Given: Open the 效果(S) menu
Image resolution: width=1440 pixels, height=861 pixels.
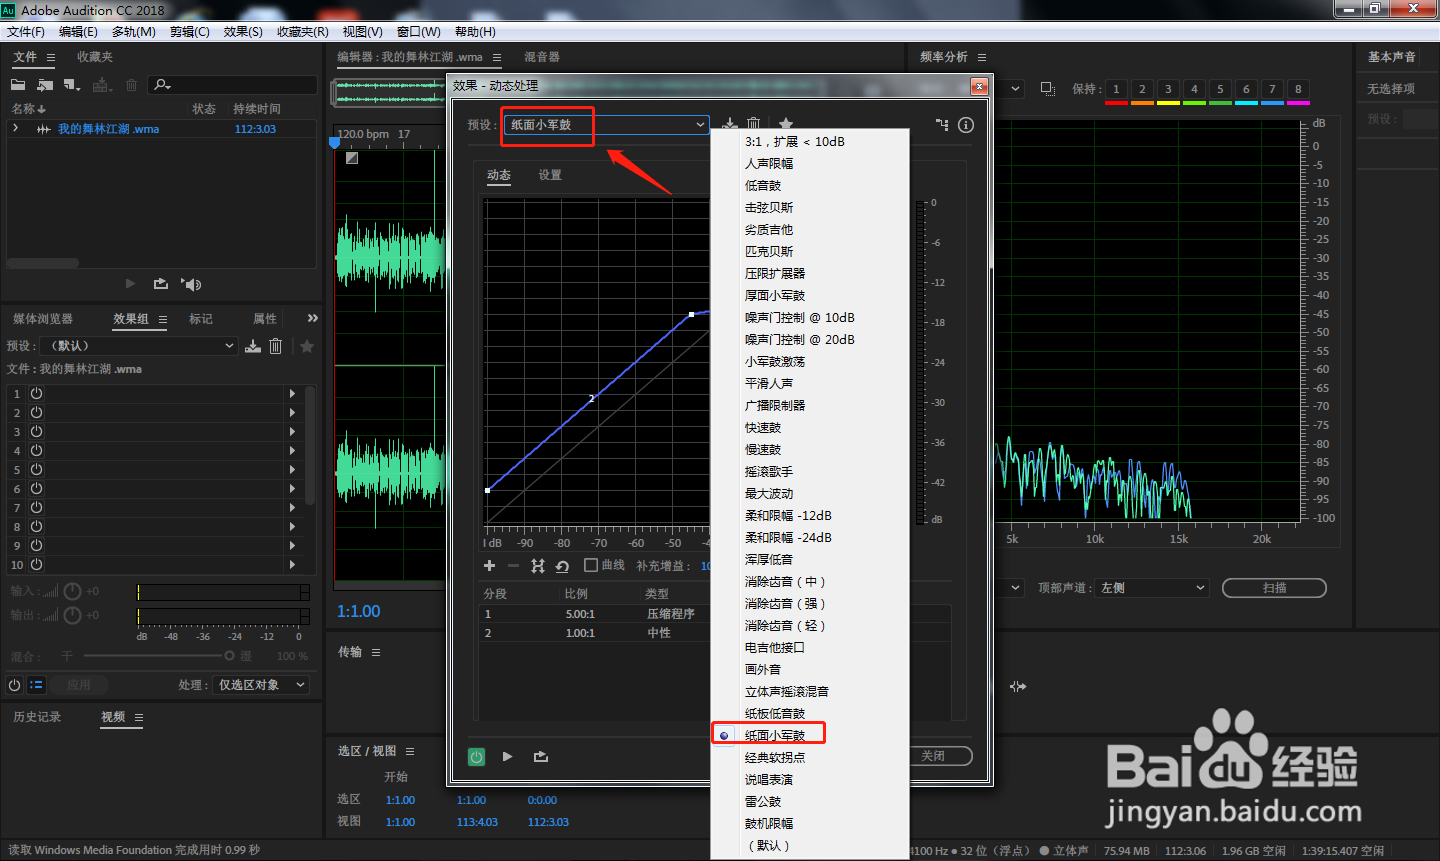Looking at the screenshot, I should [x=243, y=32].
